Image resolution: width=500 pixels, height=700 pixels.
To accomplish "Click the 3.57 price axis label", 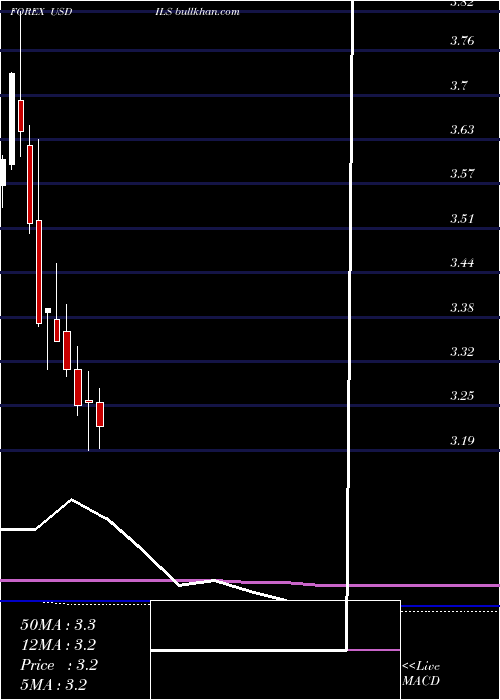I will (462, 174).
